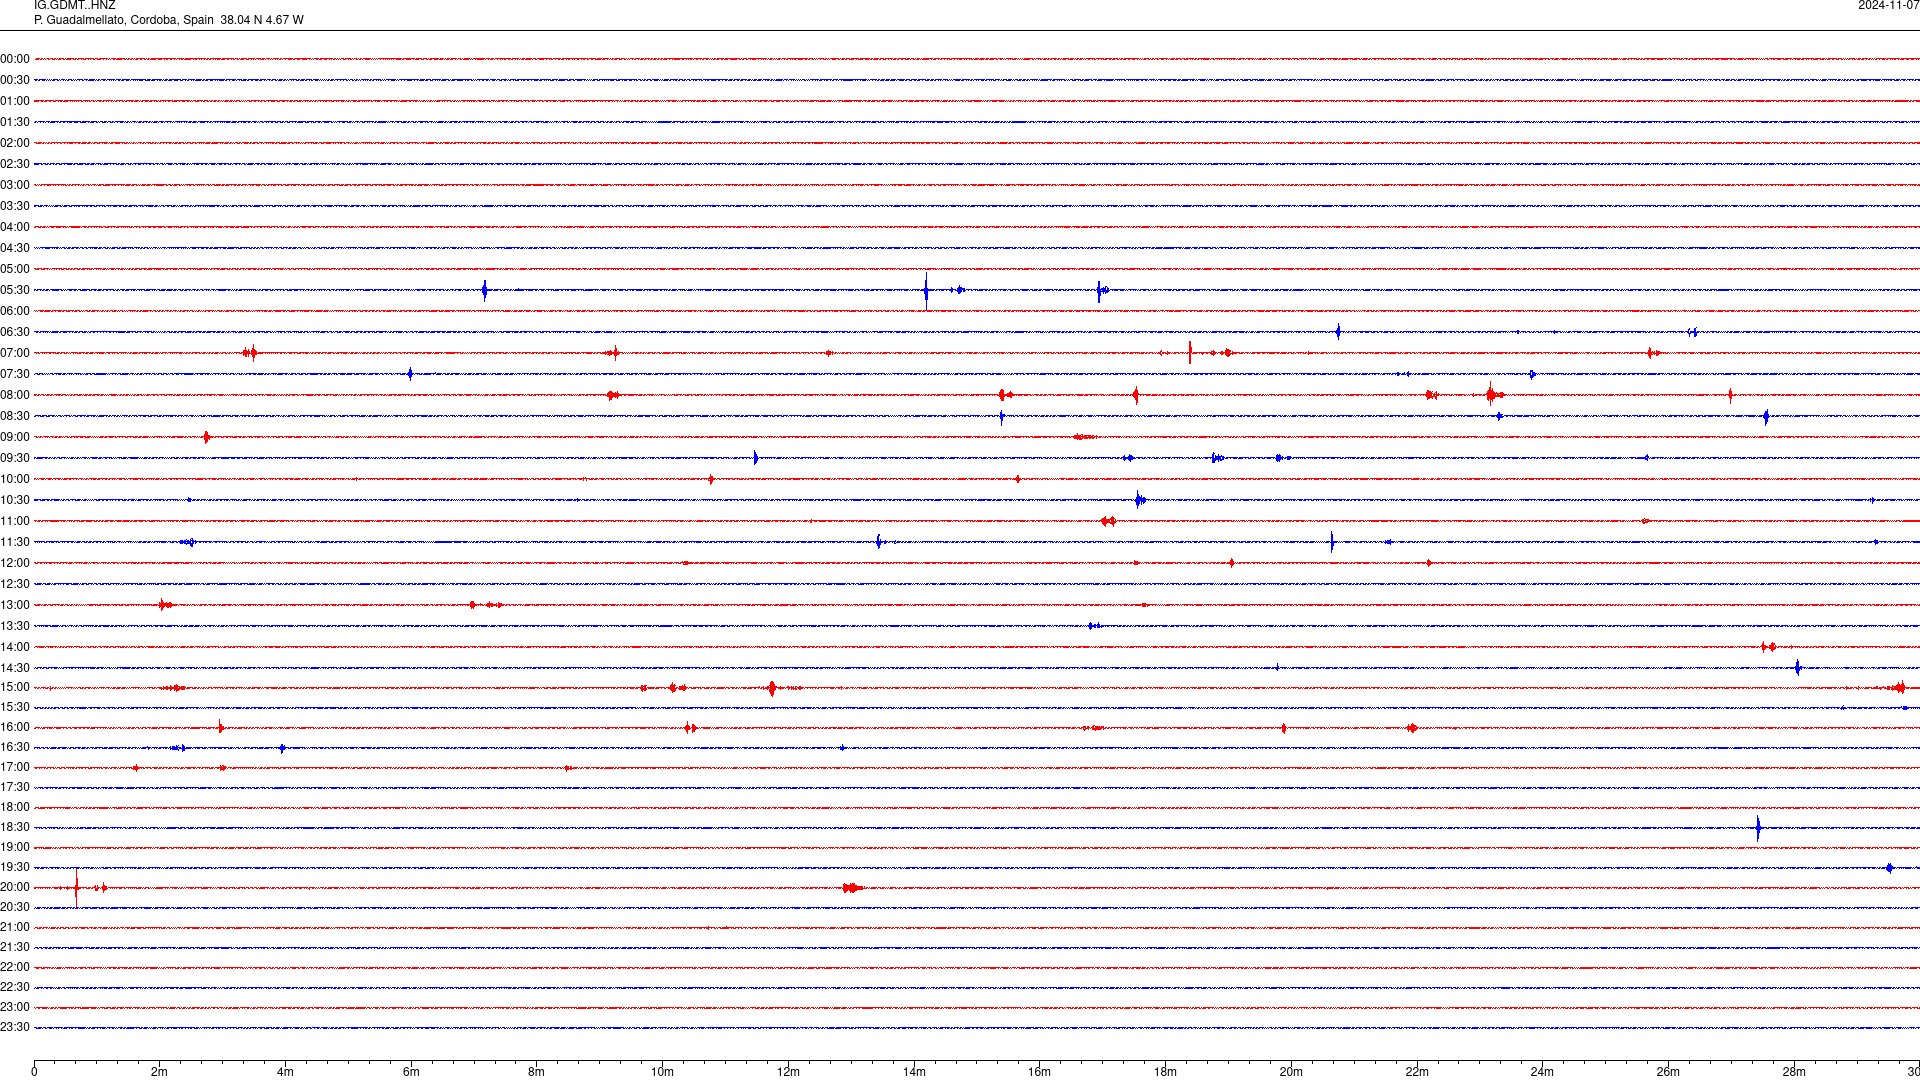Click the blue spike on 14:30 trace near 28m

[1798, 667]
